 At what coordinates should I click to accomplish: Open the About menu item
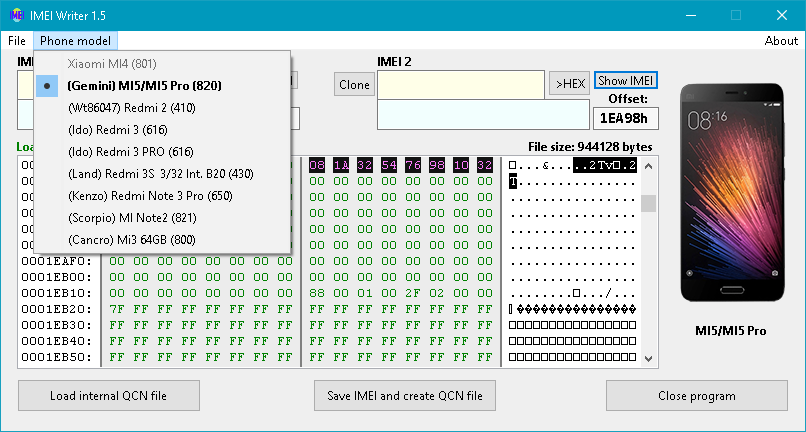click(x=781, y=41)
